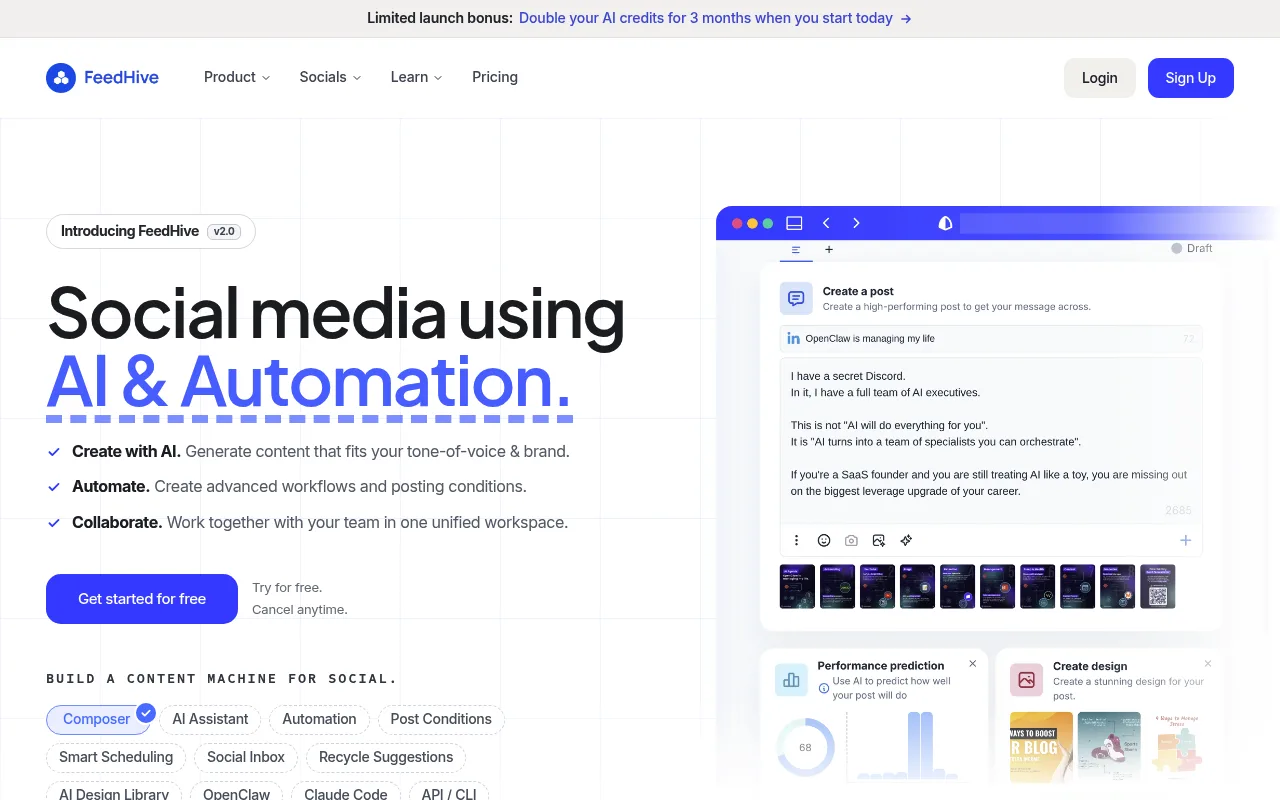Click the forward arrow in mockup toolbar
Viewport: 1280px width, 800px height.
pyautogui.click(x=856, y=223)
